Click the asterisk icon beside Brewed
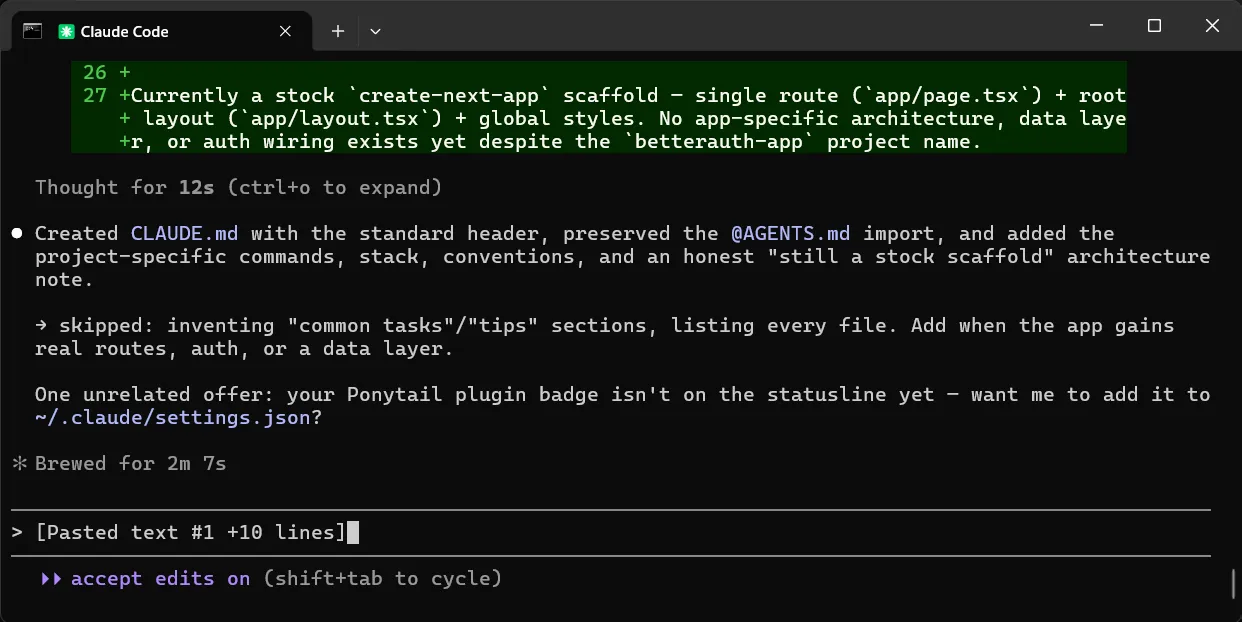 pyautogui.click(x=18, y=463)
